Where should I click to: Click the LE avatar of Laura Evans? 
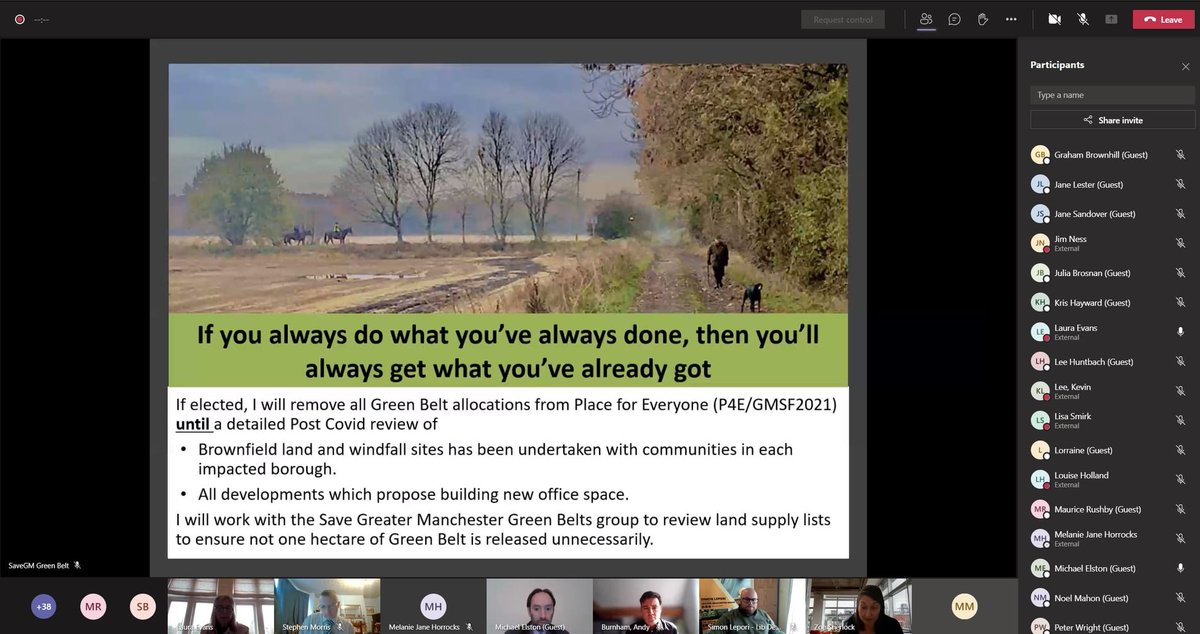click(x=1040, y=331)
